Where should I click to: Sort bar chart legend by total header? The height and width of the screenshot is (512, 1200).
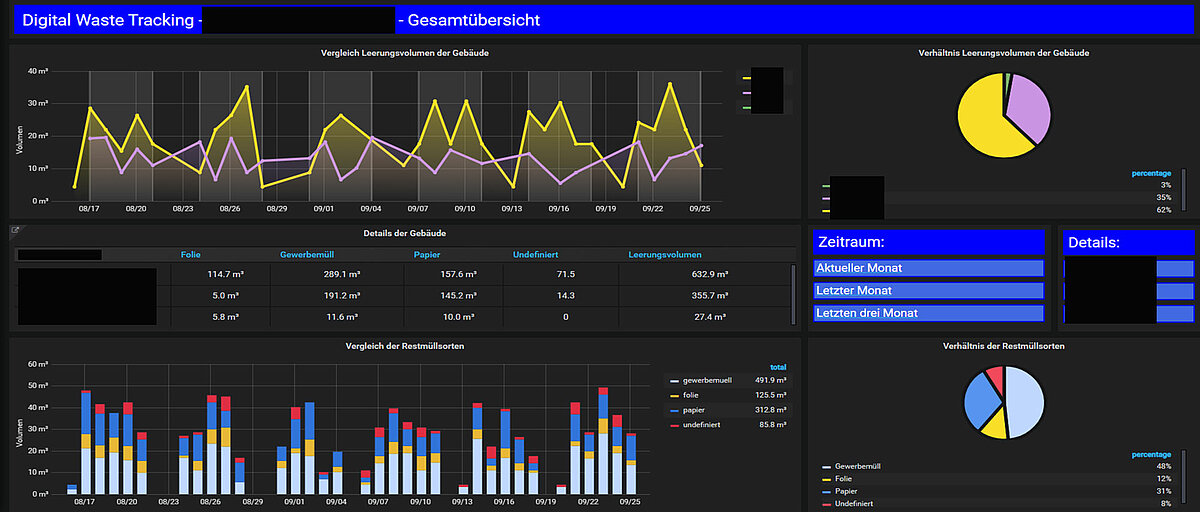778,367
